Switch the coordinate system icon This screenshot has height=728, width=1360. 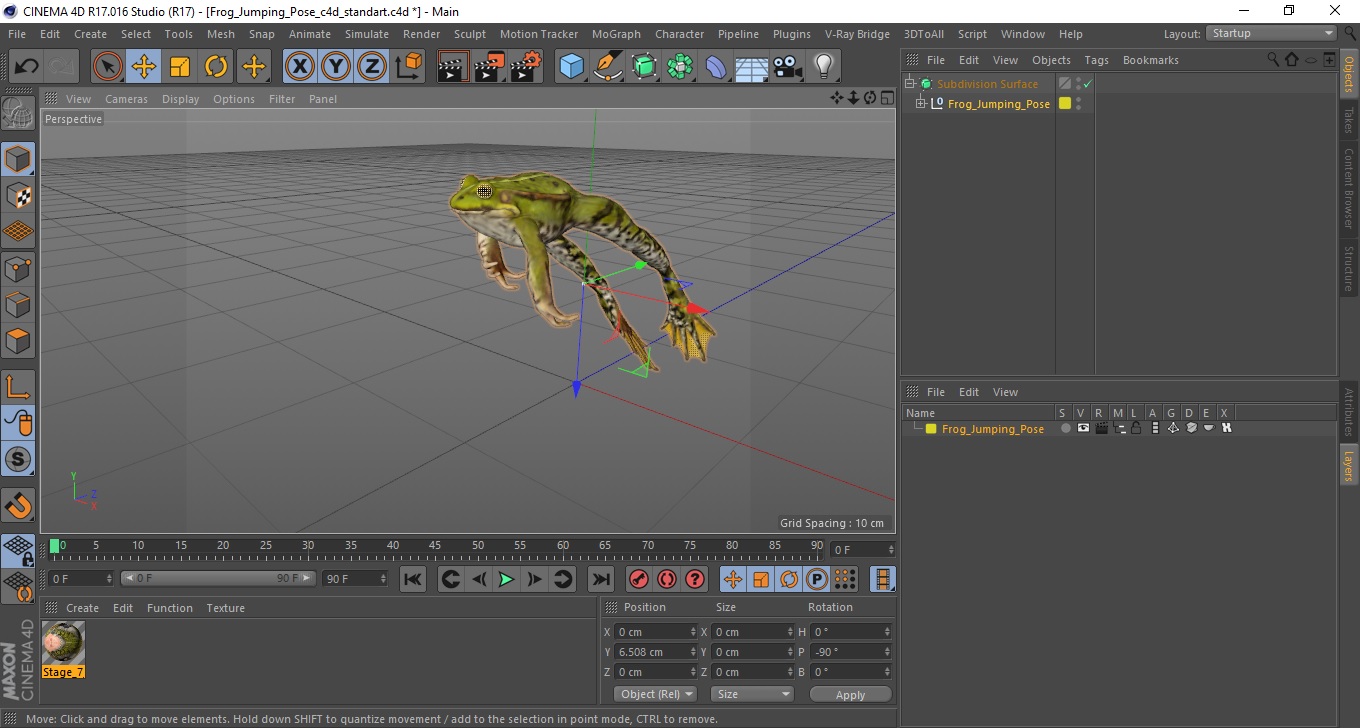coord(408,67)
